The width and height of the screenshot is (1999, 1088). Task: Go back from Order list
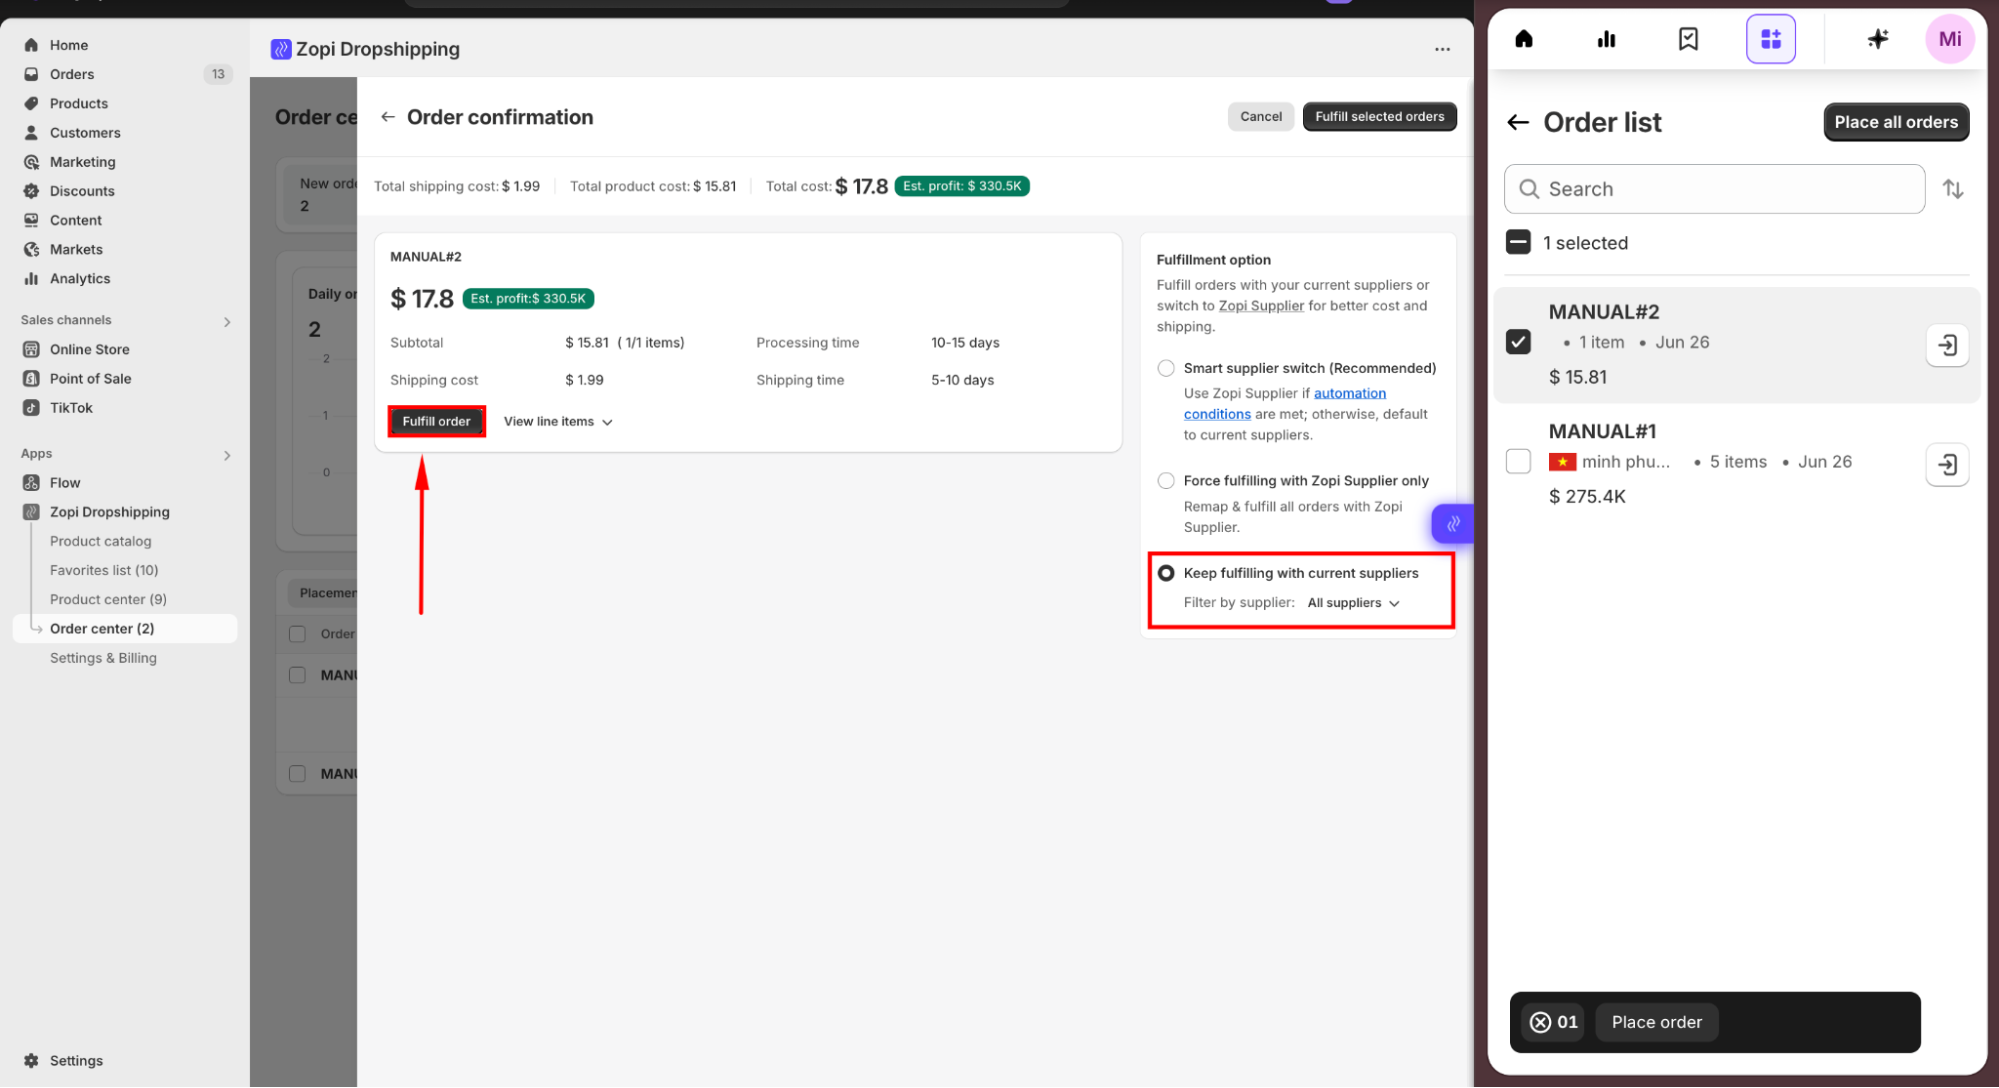click(1518, 122)
